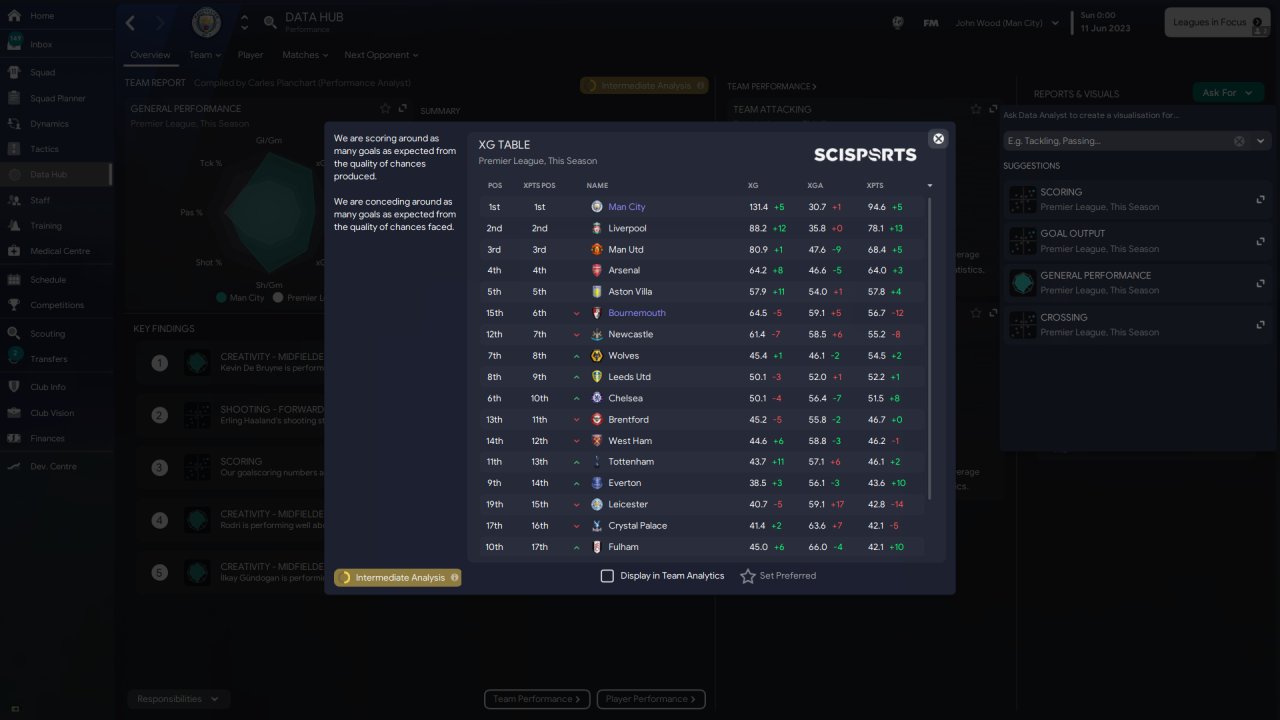Sort the table by the XPTS column
Image resolution: width=1280 pixels, height=720 pixels.
[x=875, y=186]
